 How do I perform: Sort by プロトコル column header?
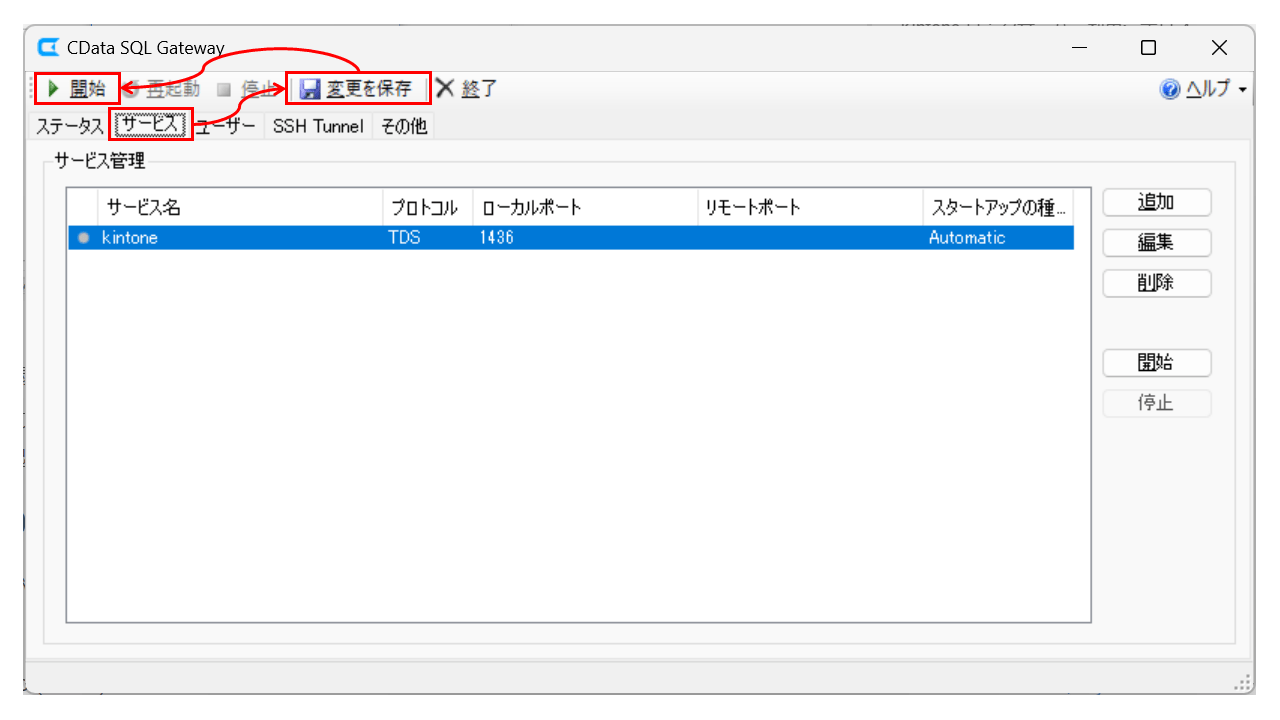(x=428, y=208)
